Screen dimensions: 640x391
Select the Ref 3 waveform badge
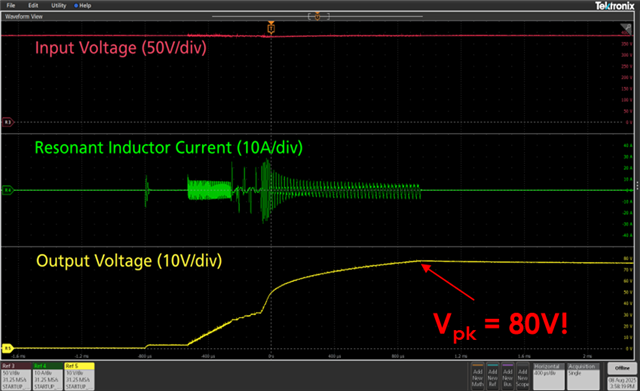(16, 376)
